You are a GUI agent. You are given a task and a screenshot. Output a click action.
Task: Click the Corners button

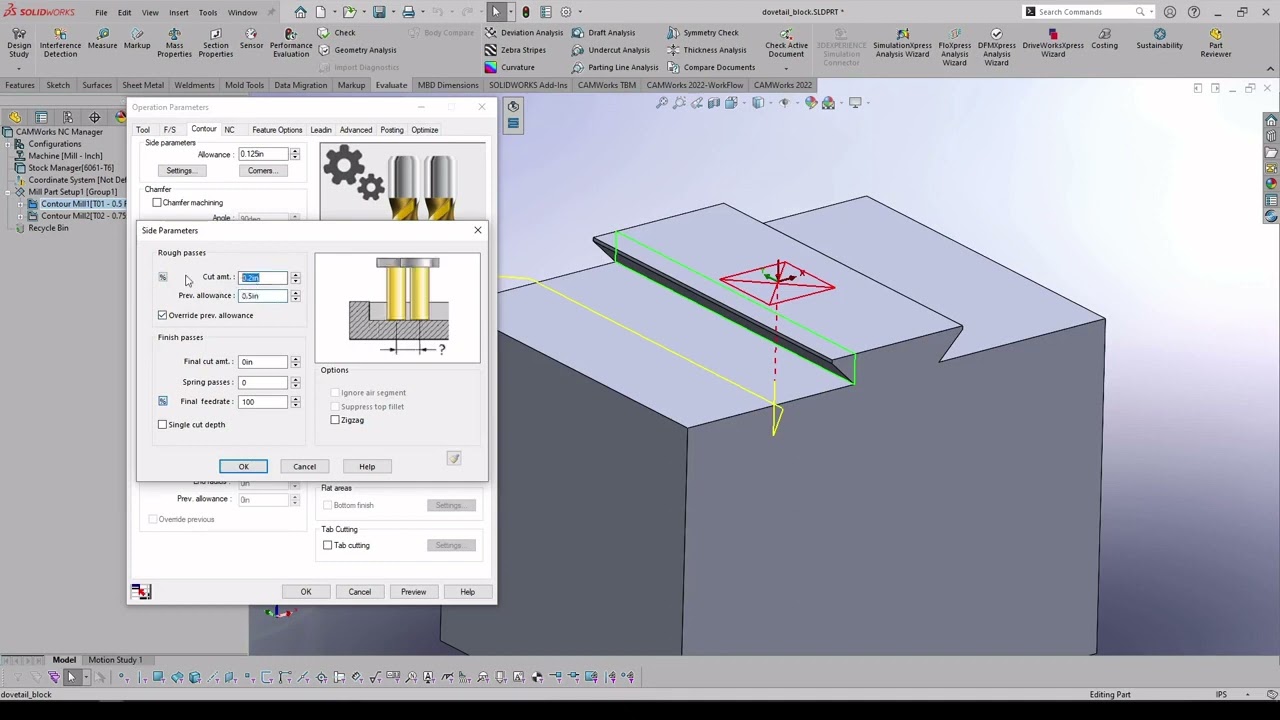click(x=262, y=171)
